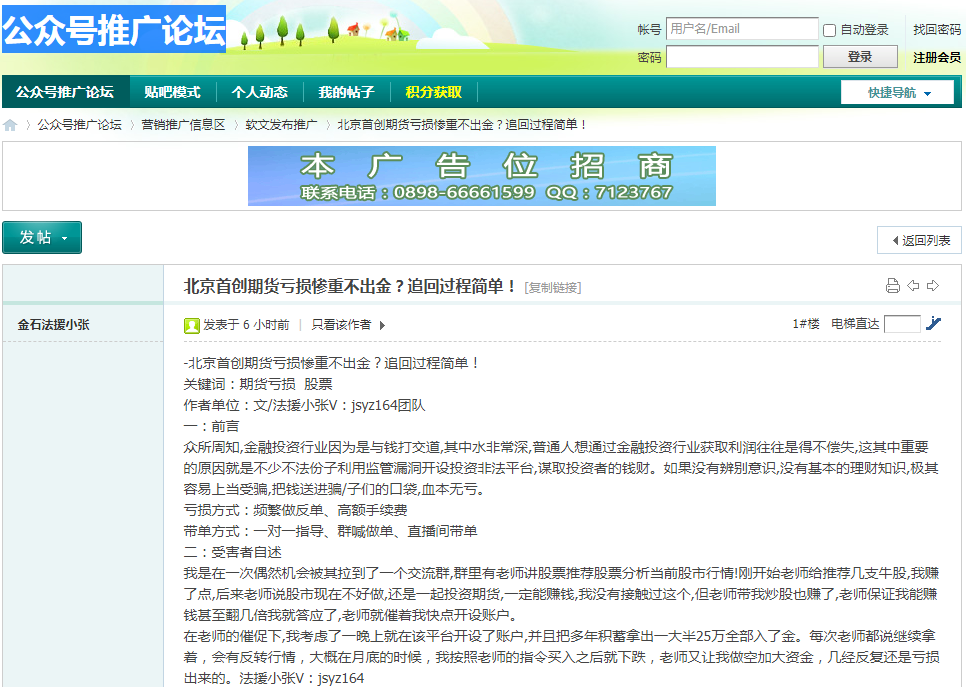Image resolution: width=966 pixels, height=687 pixels.
Task: Open 个人动态 nav tab
Action: [259, 92]
